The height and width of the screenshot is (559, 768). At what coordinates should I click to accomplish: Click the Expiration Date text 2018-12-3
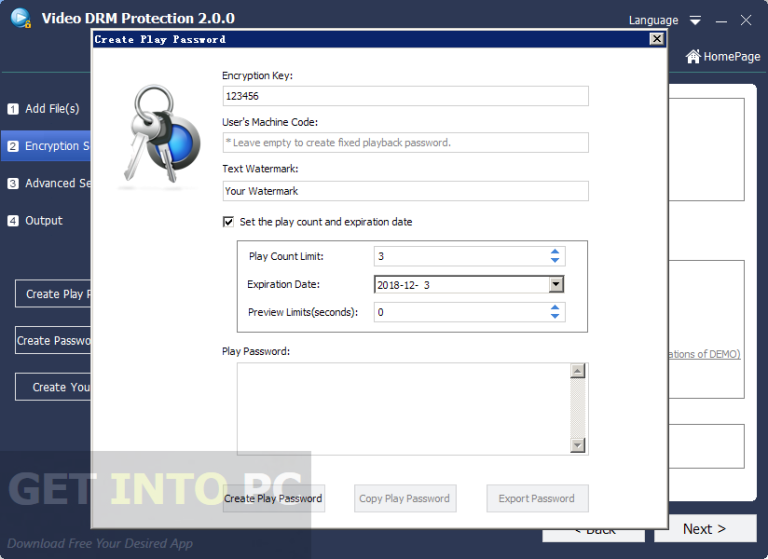tap(404, 285)
